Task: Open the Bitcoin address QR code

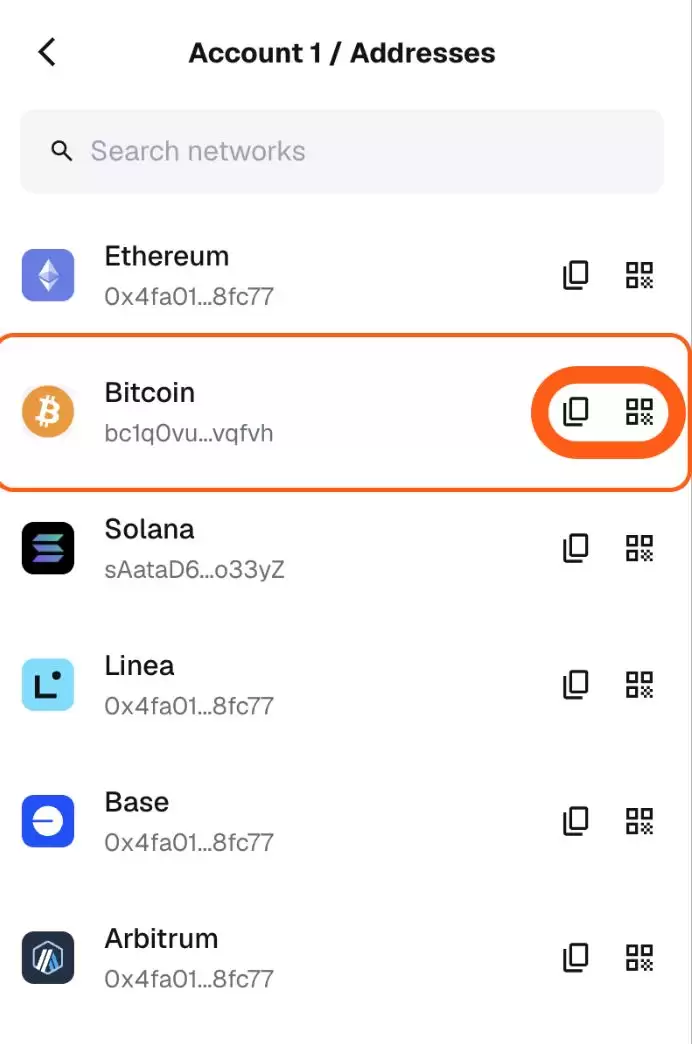Action: [640, 411]
